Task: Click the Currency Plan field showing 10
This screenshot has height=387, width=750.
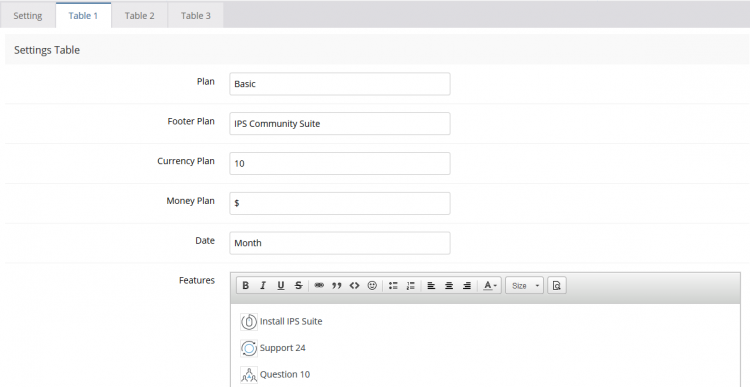Action: [340, 163]
